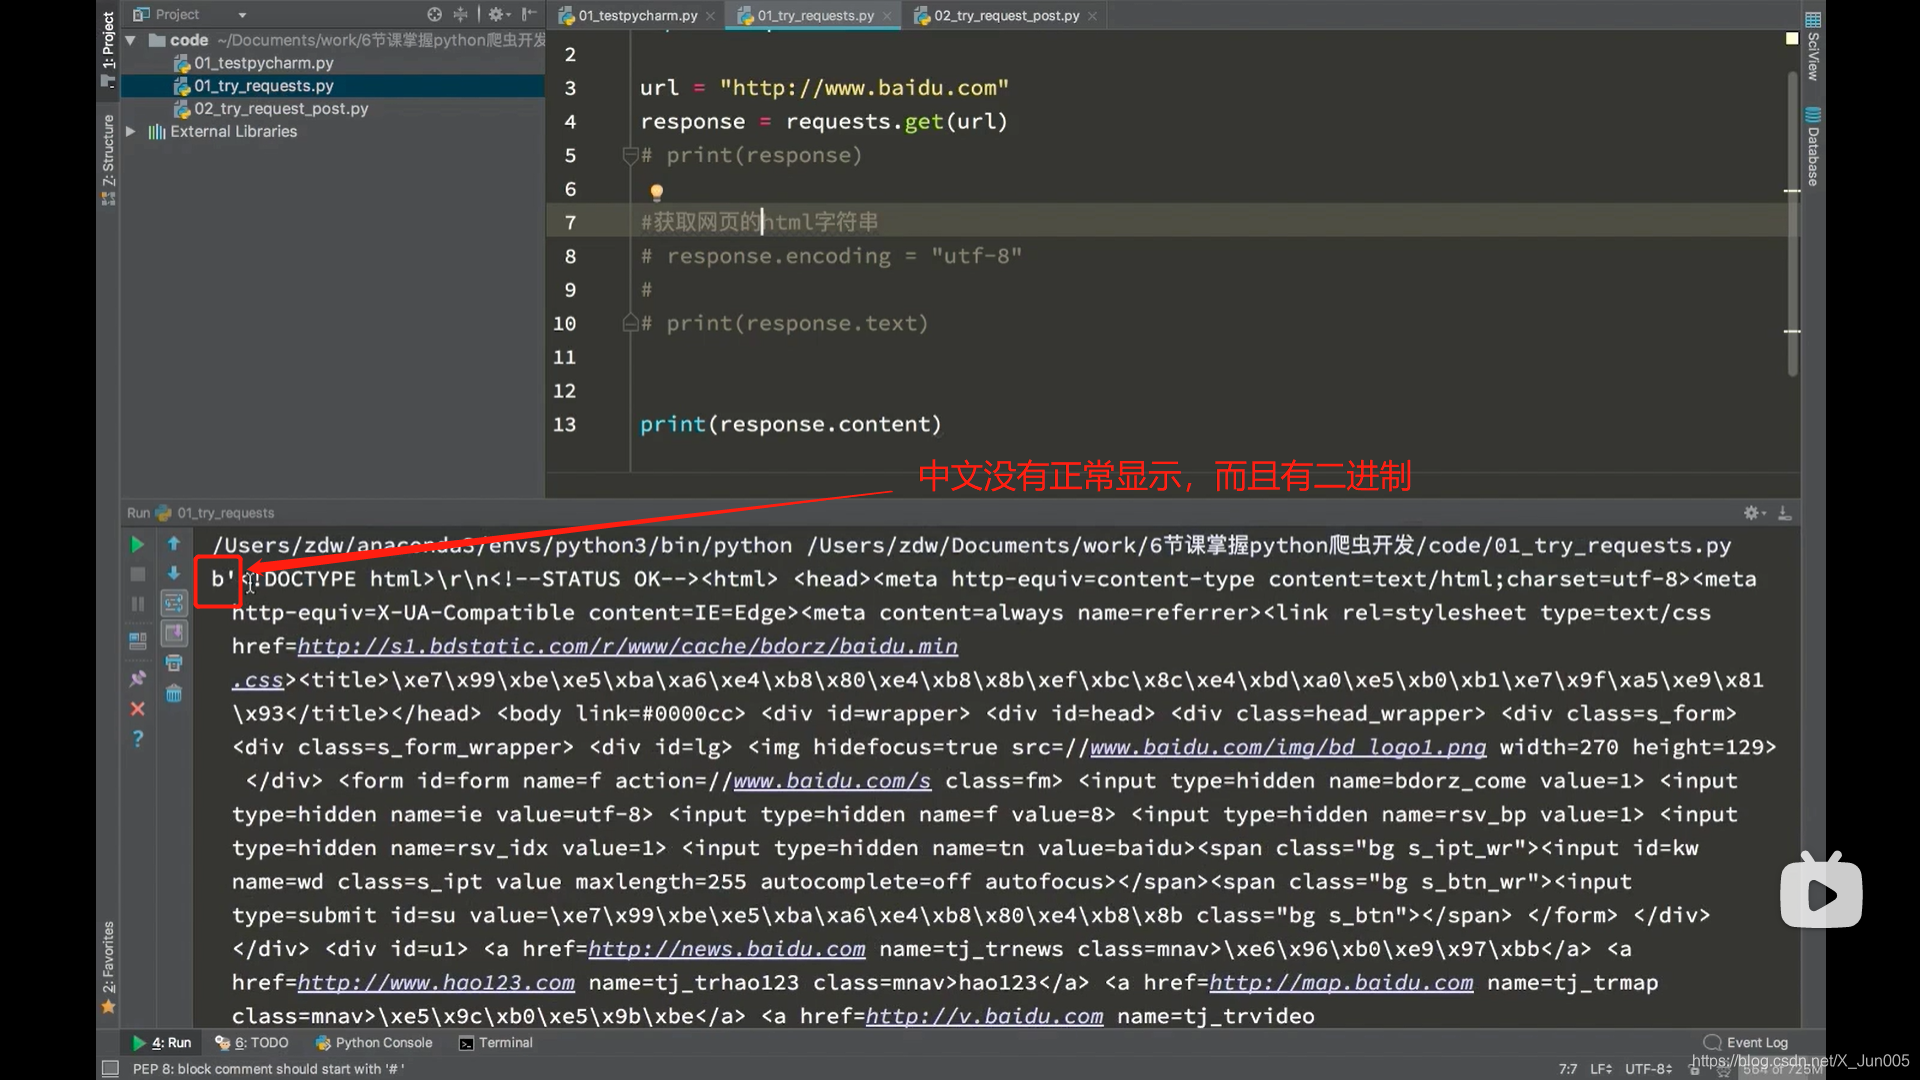Viewport: 1920px width, 1080px height.
Task: Open the Terminal tool tab
Action: click(x=496, y=1043)
